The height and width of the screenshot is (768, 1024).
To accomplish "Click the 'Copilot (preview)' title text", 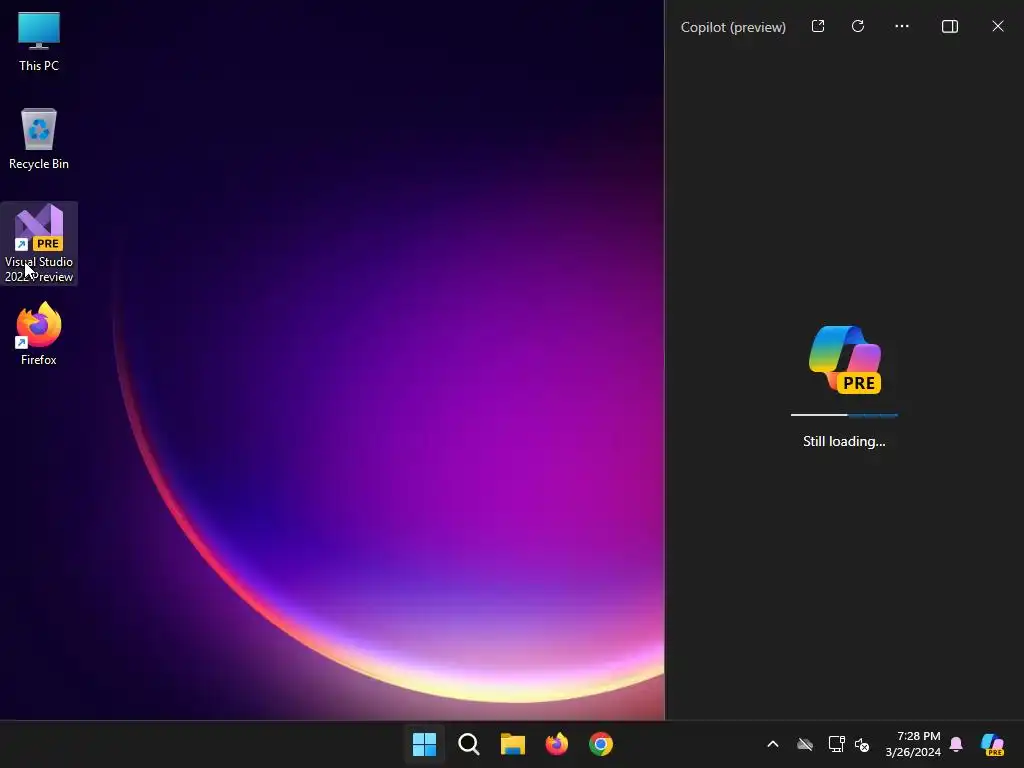I will click(x=733, y=27).
